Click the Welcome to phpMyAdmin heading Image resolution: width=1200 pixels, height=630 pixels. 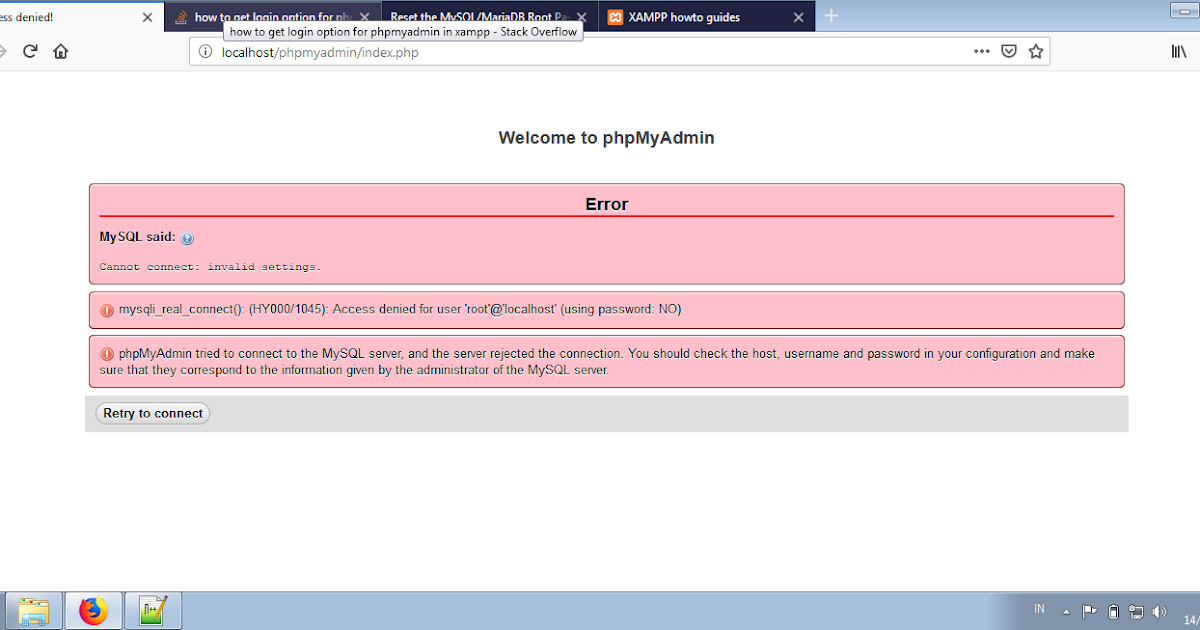606,138
